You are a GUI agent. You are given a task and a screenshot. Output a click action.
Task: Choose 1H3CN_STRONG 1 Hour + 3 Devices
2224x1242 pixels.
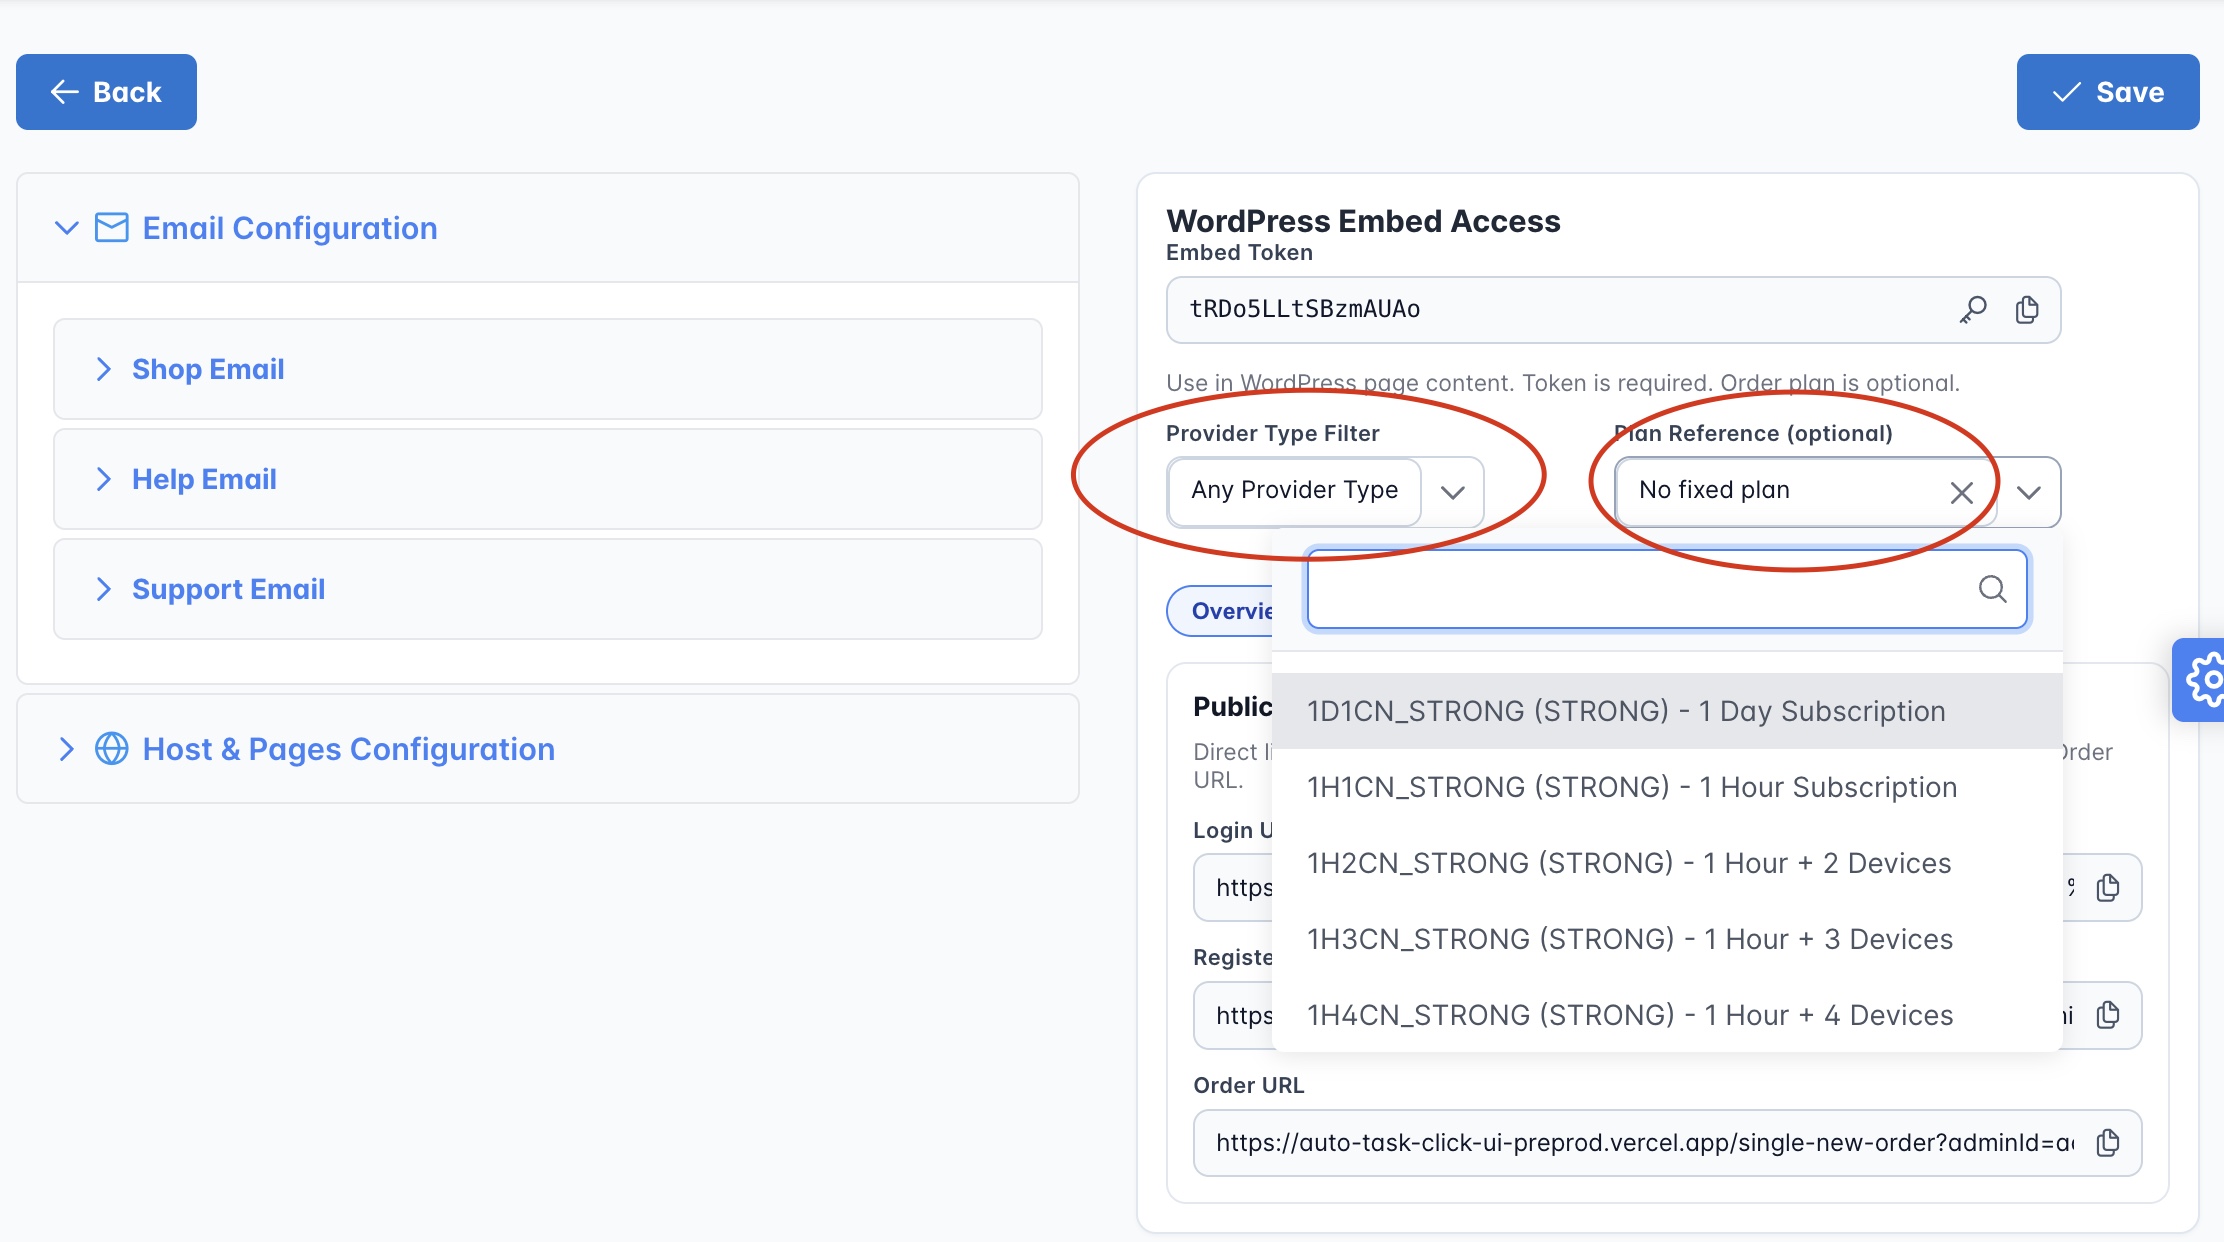[x=1667, y=939]
